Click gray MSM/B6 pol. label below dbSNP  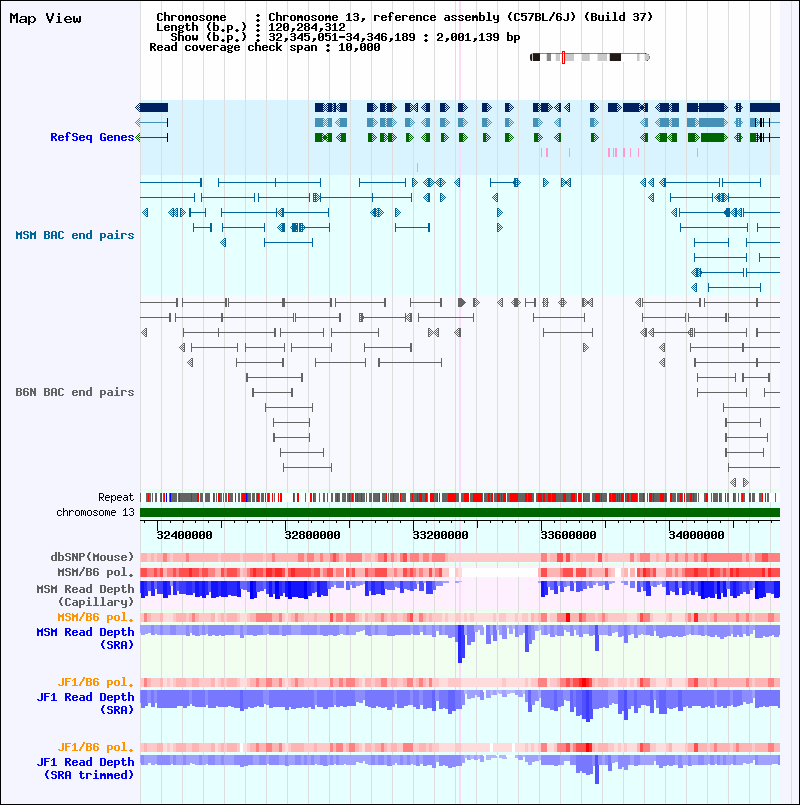[96, 572]
